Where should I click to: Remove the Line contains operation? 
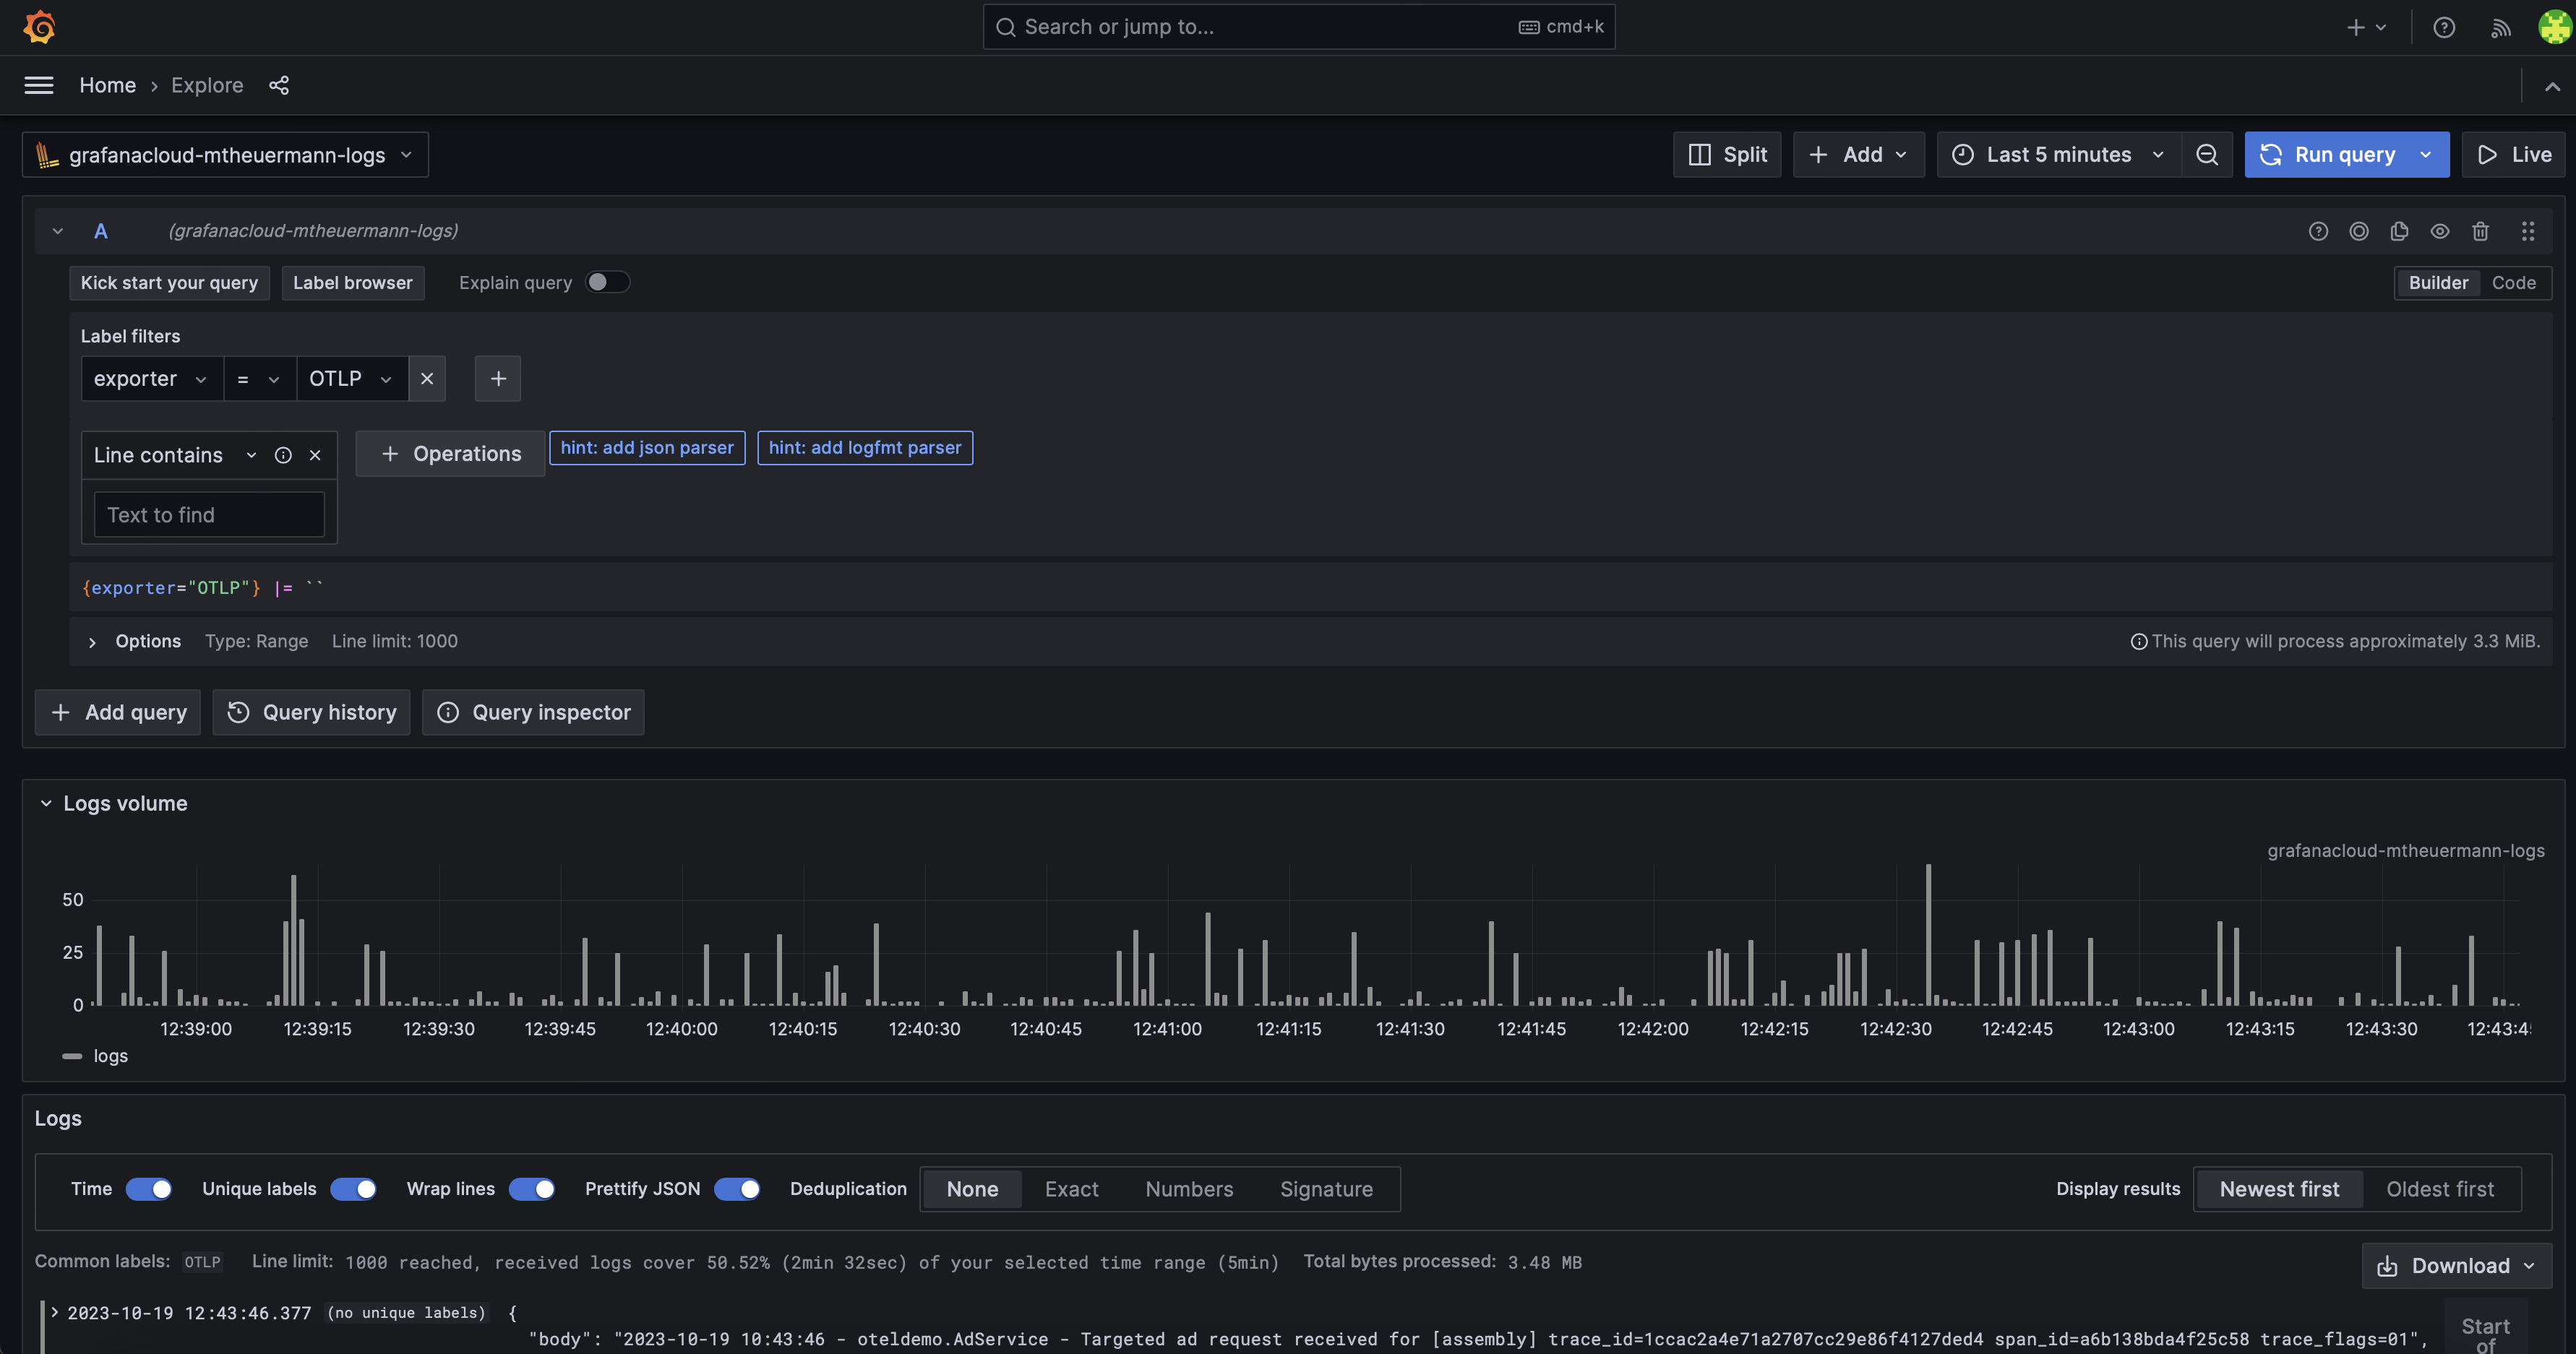[x=315, y=455]
